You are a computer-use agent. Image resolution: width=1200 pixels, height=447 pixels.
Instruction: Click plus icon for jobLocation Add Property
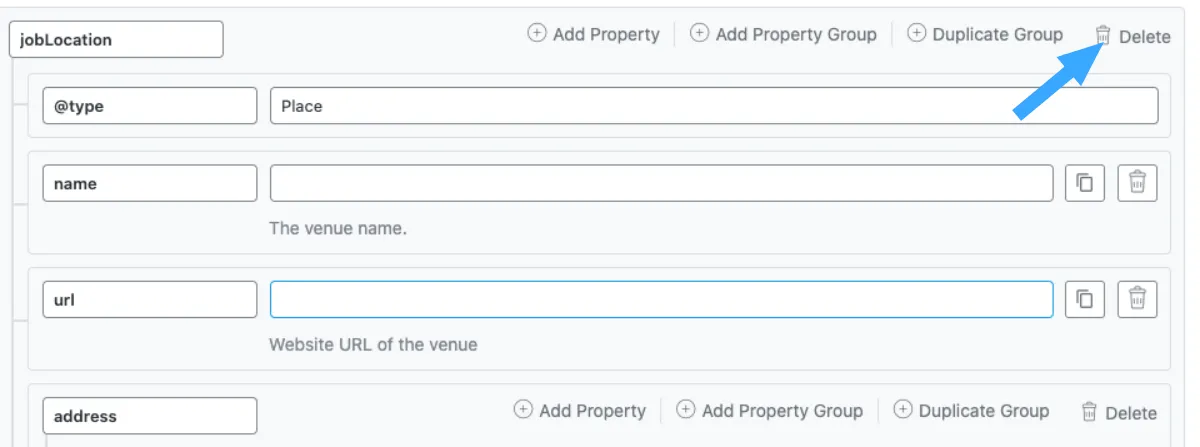[x=537, y=33]
